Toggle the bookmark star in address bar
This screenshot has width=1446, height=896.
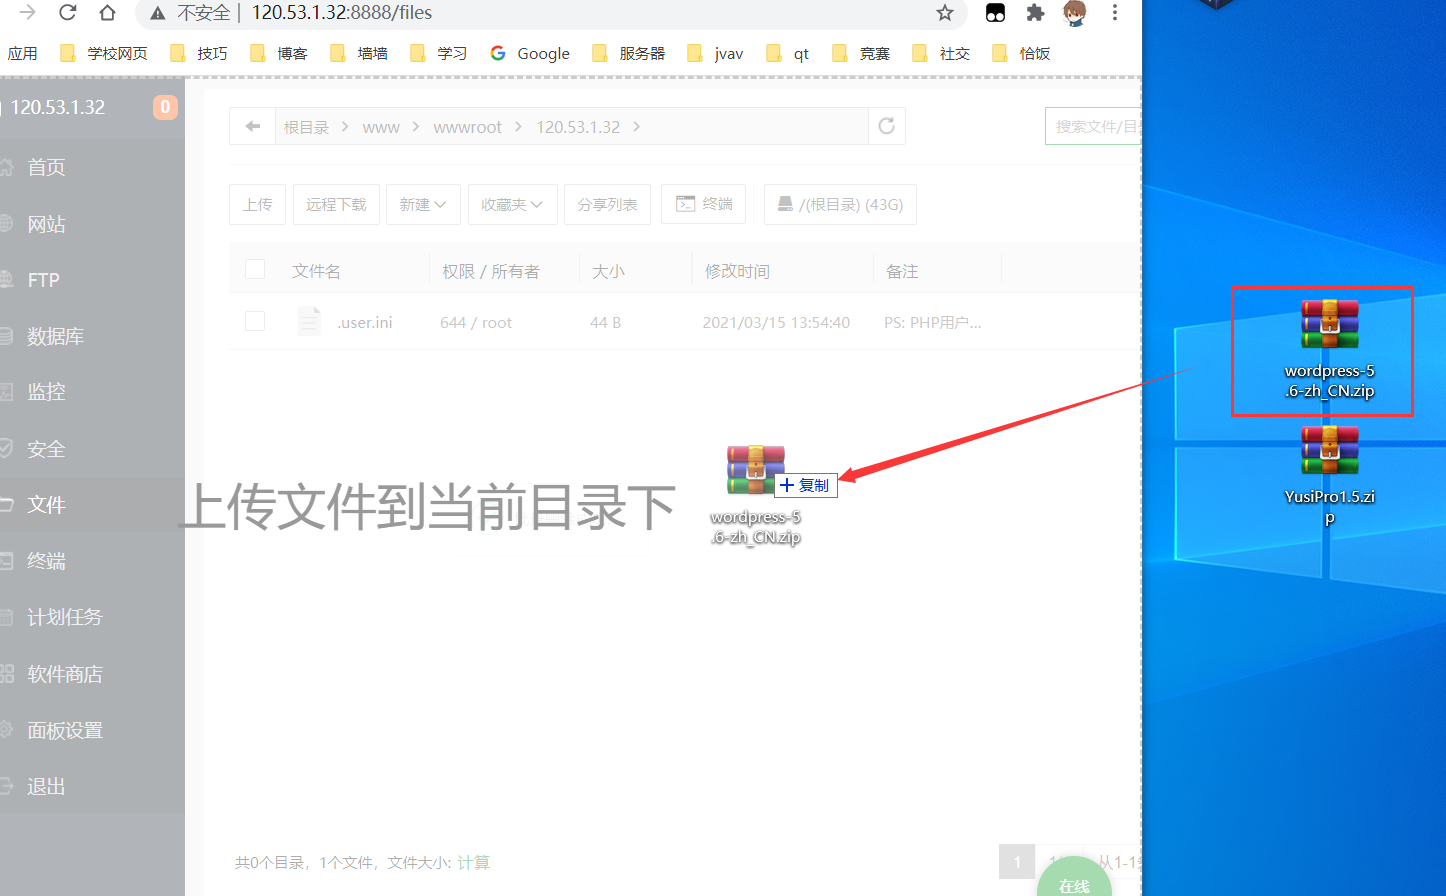pyautogui.click(x=944, y=13)
